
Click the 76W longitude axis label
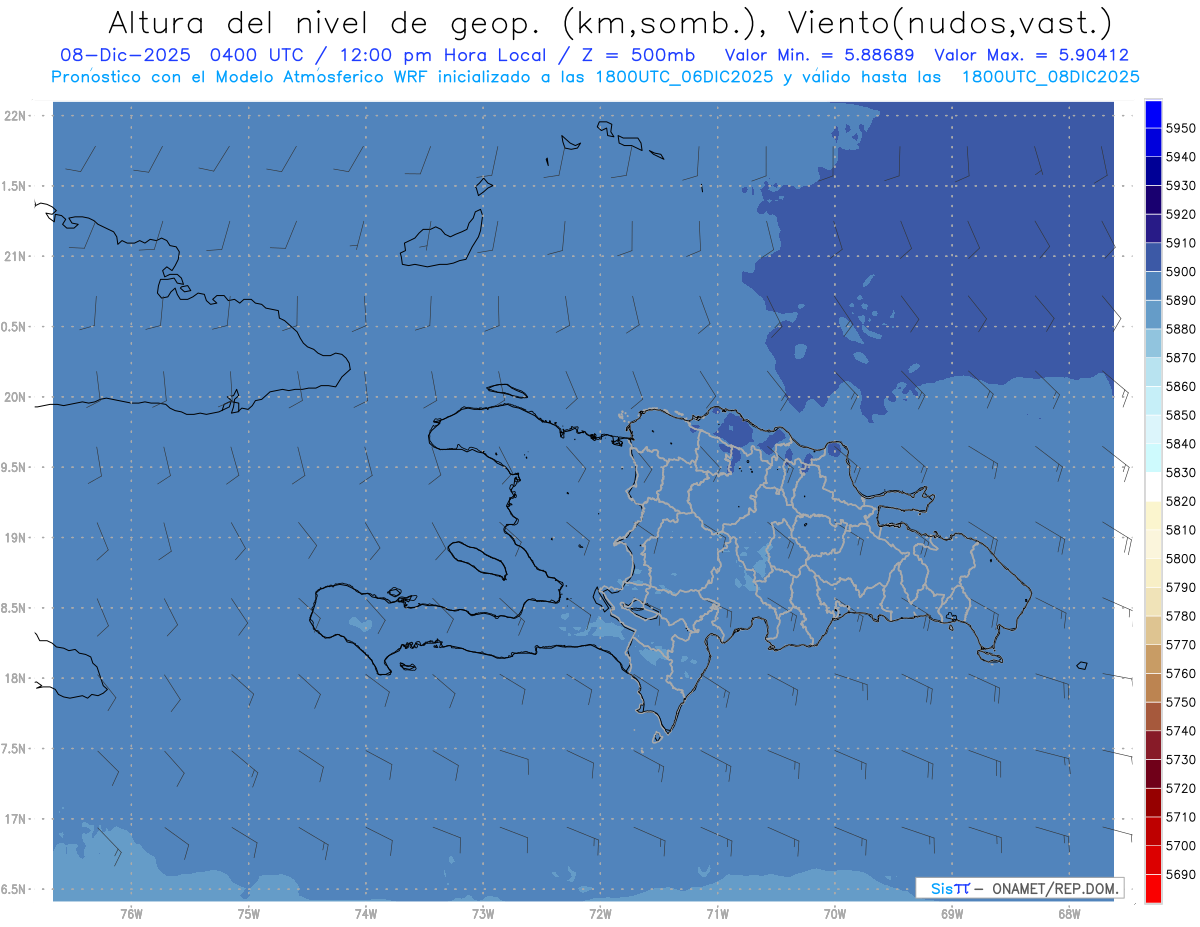pos(131,913)
